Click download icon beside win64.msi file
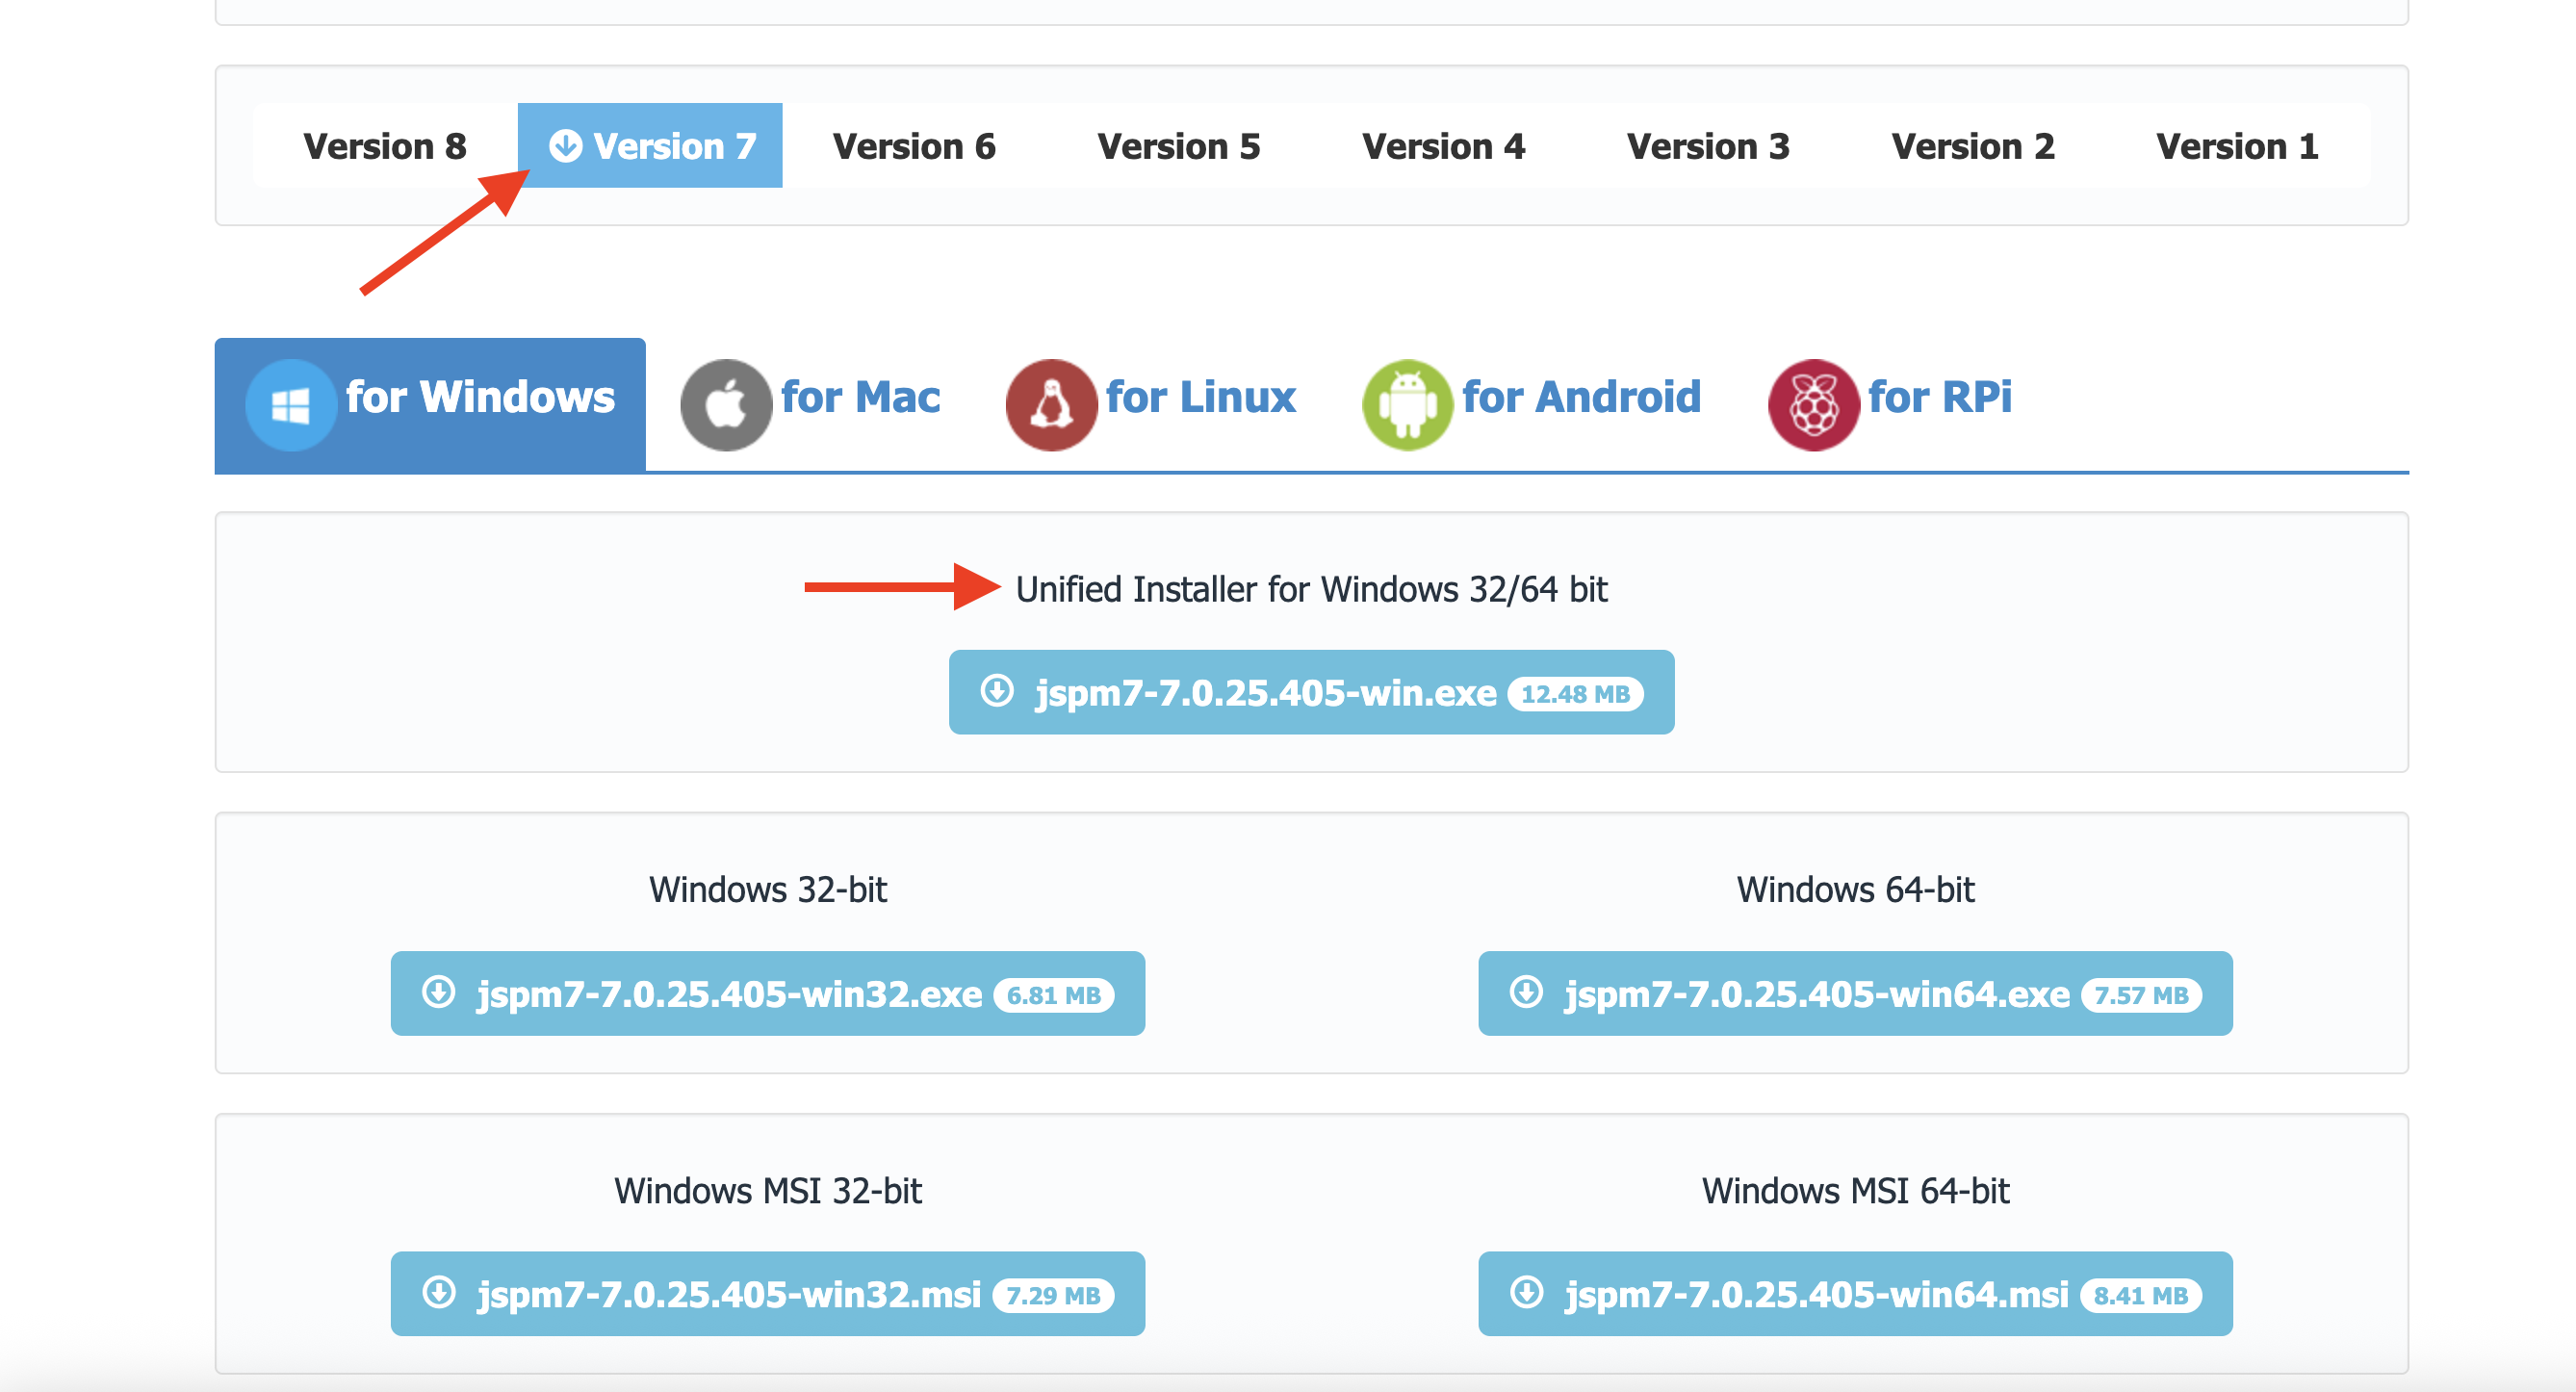The height and width of the screenshot is (1392, 2576). [x=1526, y=1292]
